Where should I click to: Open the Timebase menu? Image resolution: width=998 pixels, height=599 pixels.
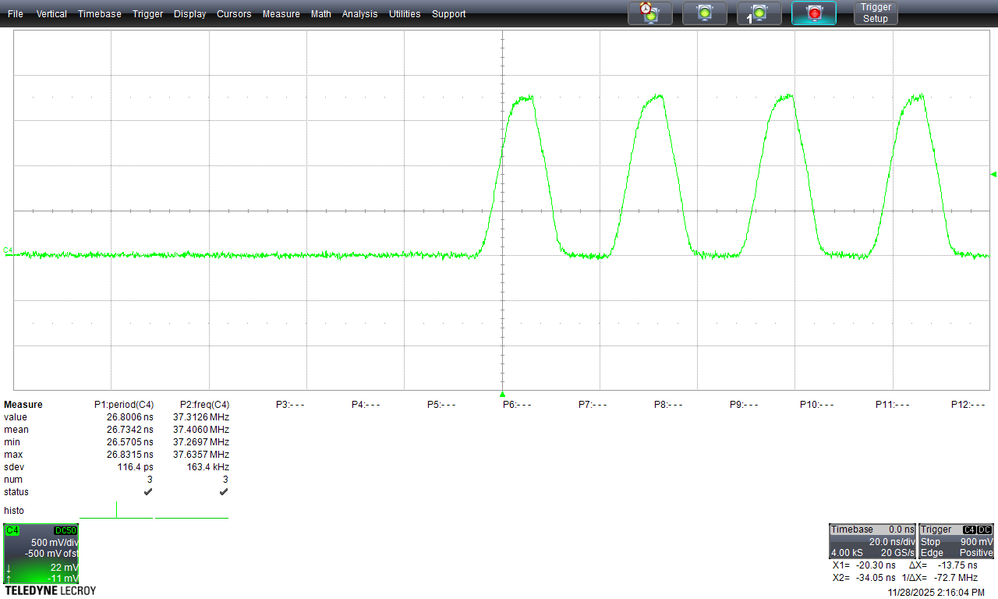[x=99, y=13]
